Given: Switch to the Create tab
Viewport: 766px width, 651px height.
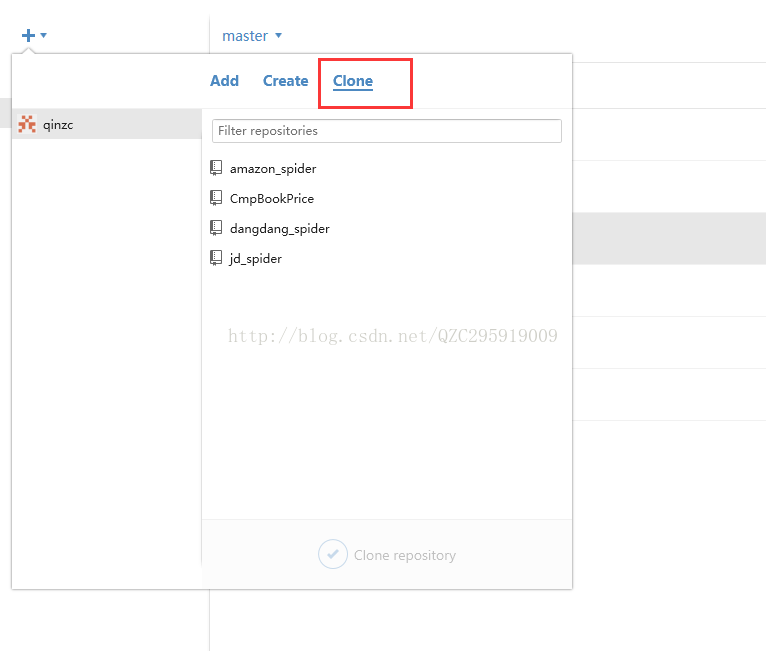Looking at the screenshot, I should tap(285, 81).
